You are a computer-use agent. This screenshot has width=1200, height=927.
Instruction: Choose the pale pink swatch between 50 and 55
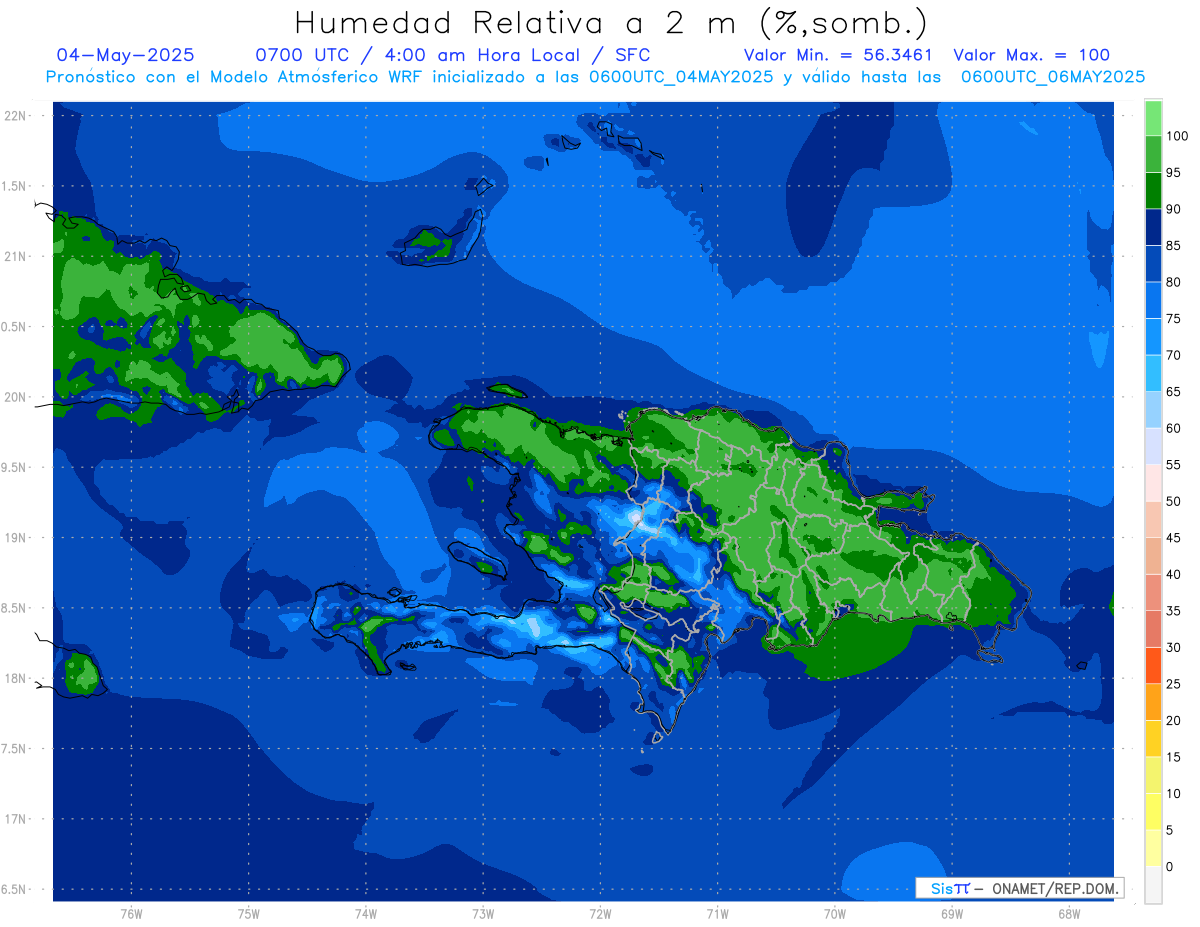coord(1153,483)
